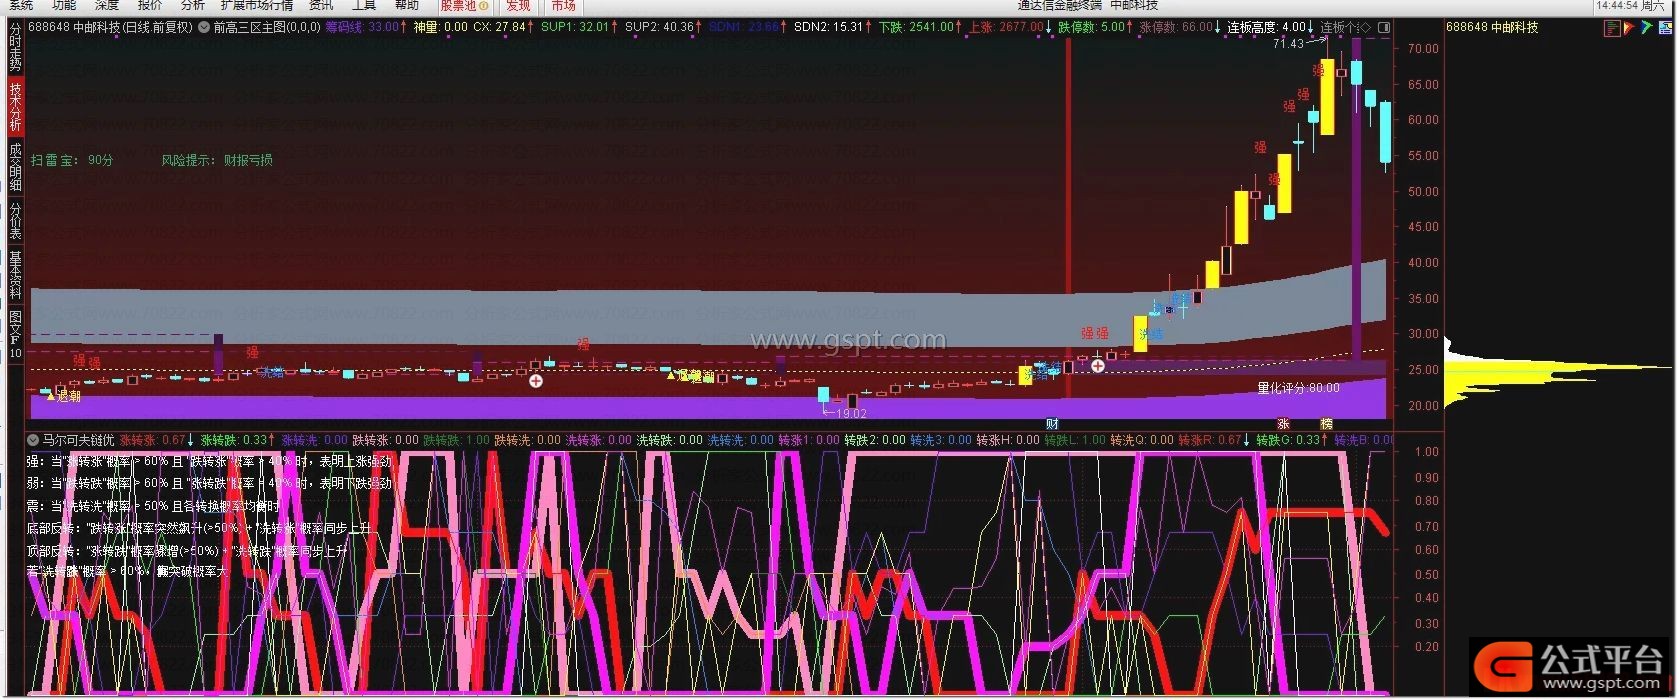The width and height of the screenshot is (1679, 700).
Task: Expand main chart indicator dropdown arrow
Action: pyautogui.click(x=204, y=27)
